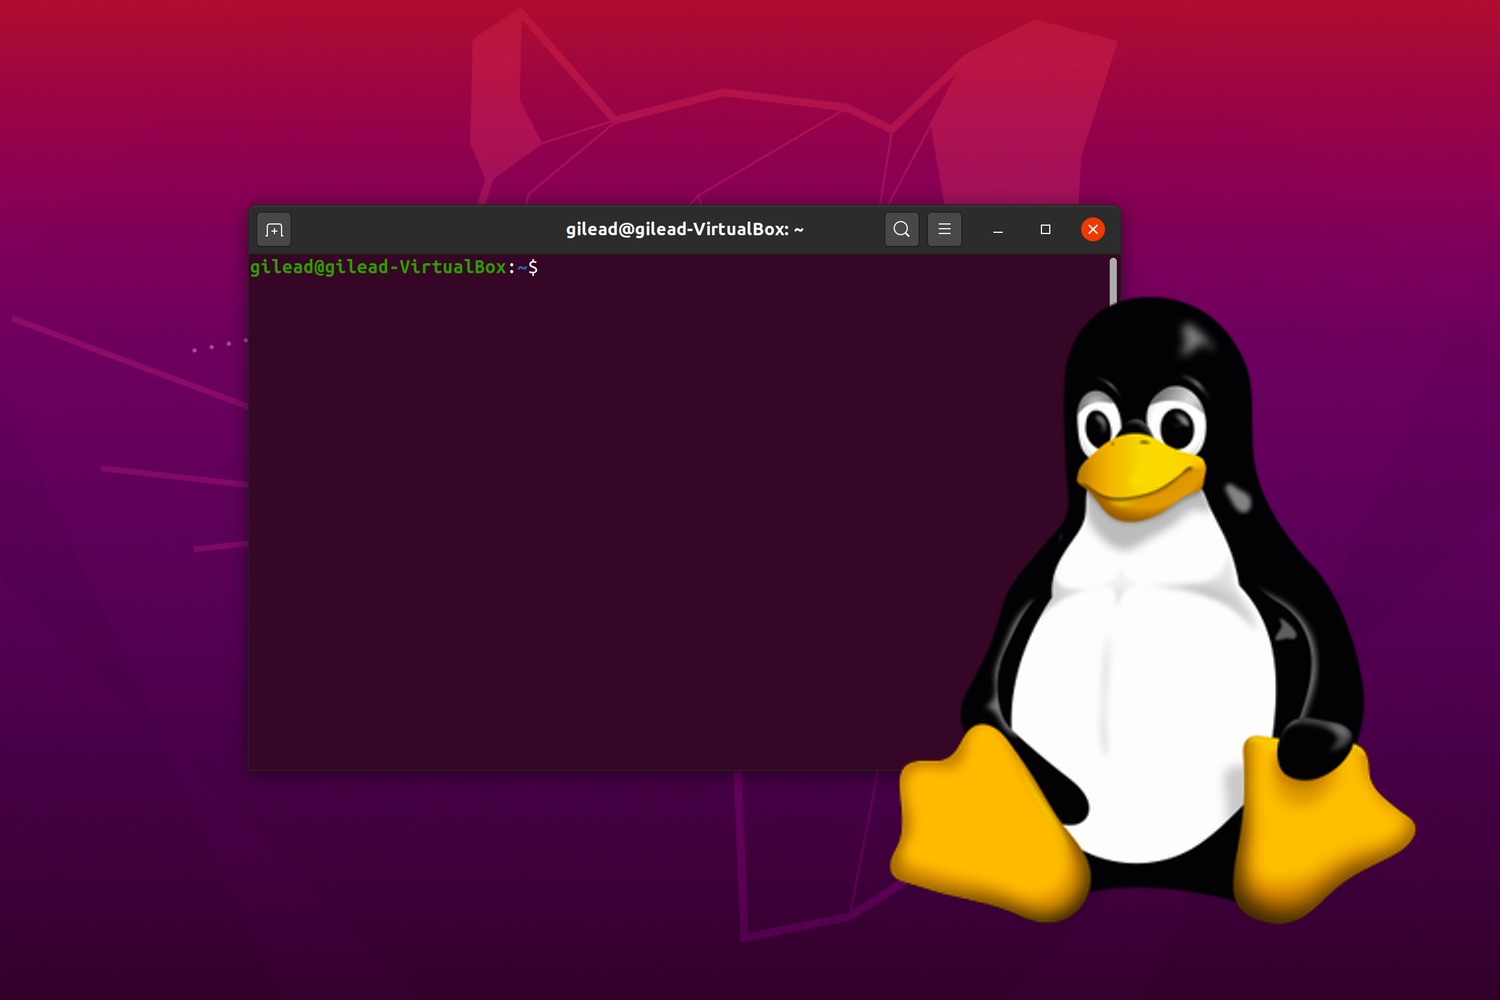
Task: Click empty desktop below the terminal
Action: click(x=500, y=880)
